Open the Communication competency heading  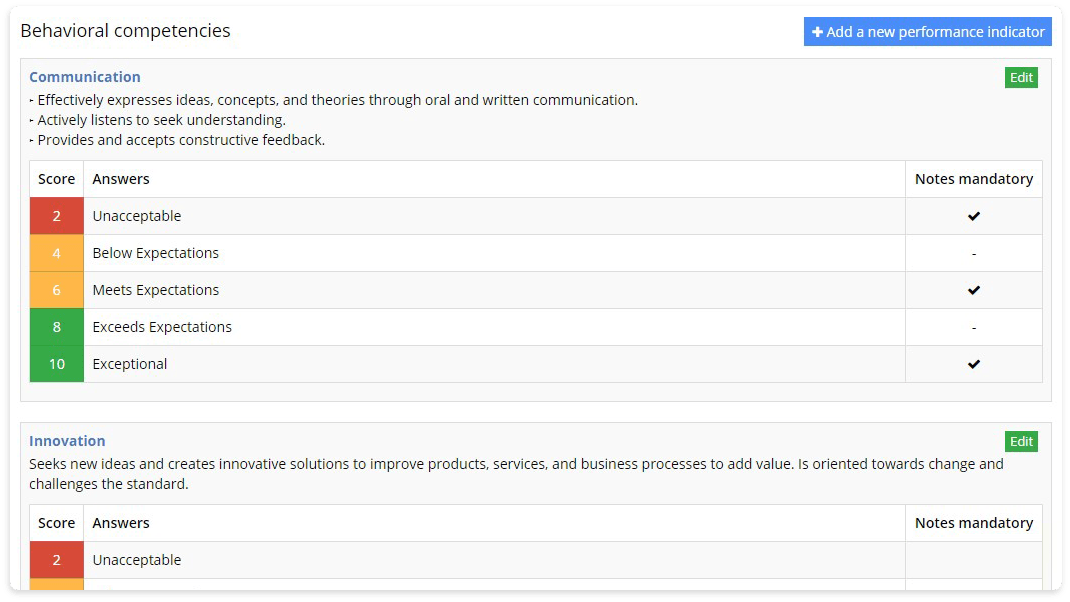pyautogui.click(x=85, y=77)
